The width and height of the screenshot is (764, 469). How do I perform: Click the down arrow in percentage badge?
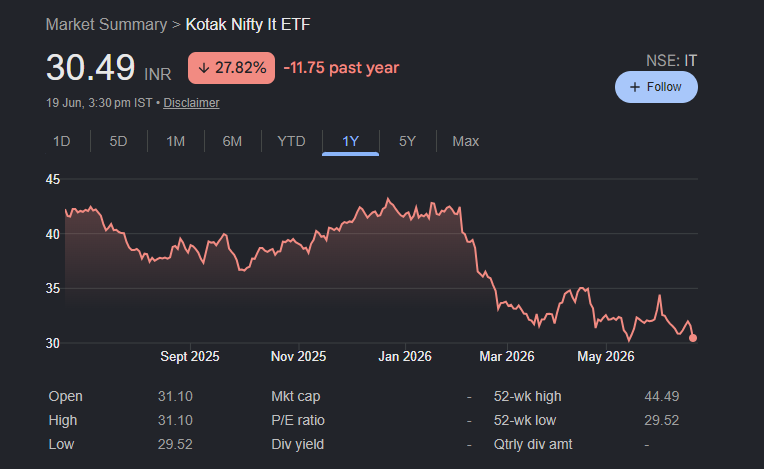(204, 68)
